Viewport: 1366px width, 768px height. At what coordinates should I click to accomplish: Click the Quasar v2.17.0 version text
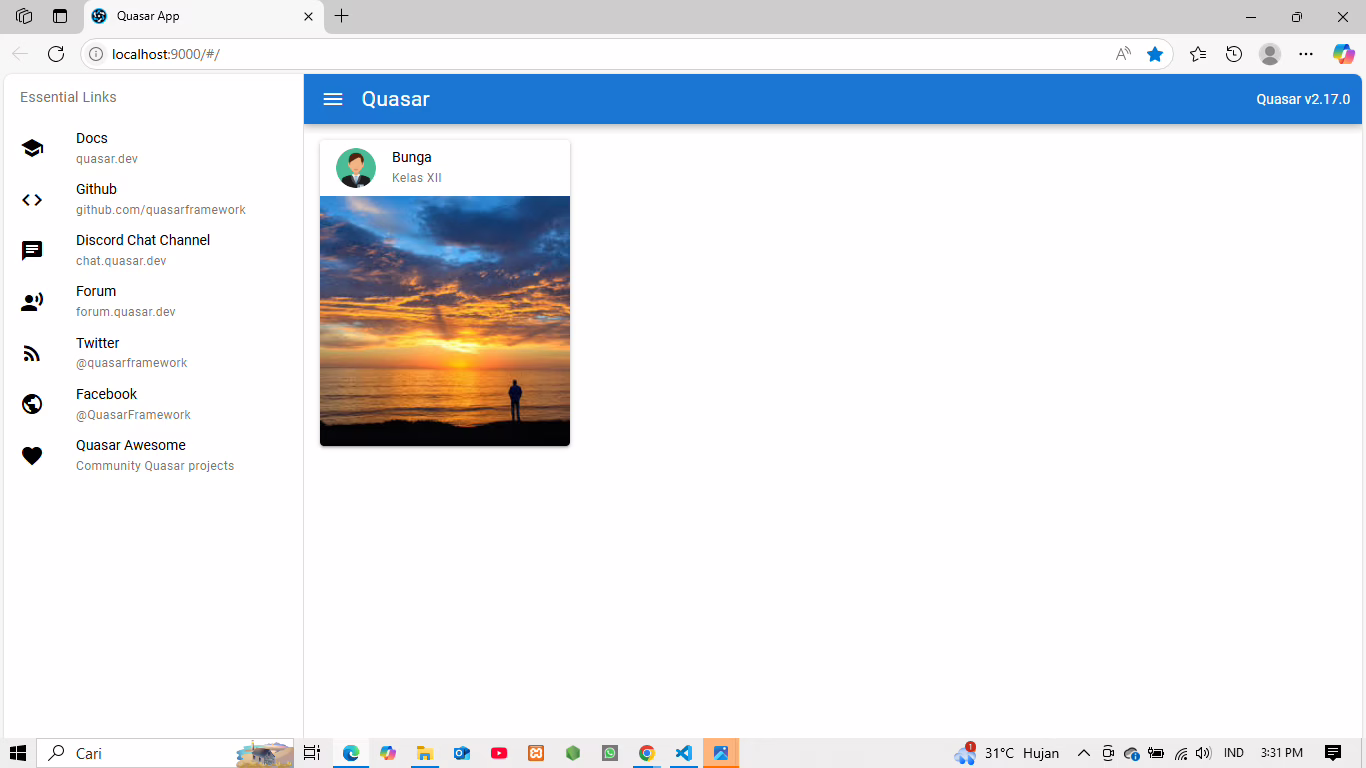coord(1303,99)
